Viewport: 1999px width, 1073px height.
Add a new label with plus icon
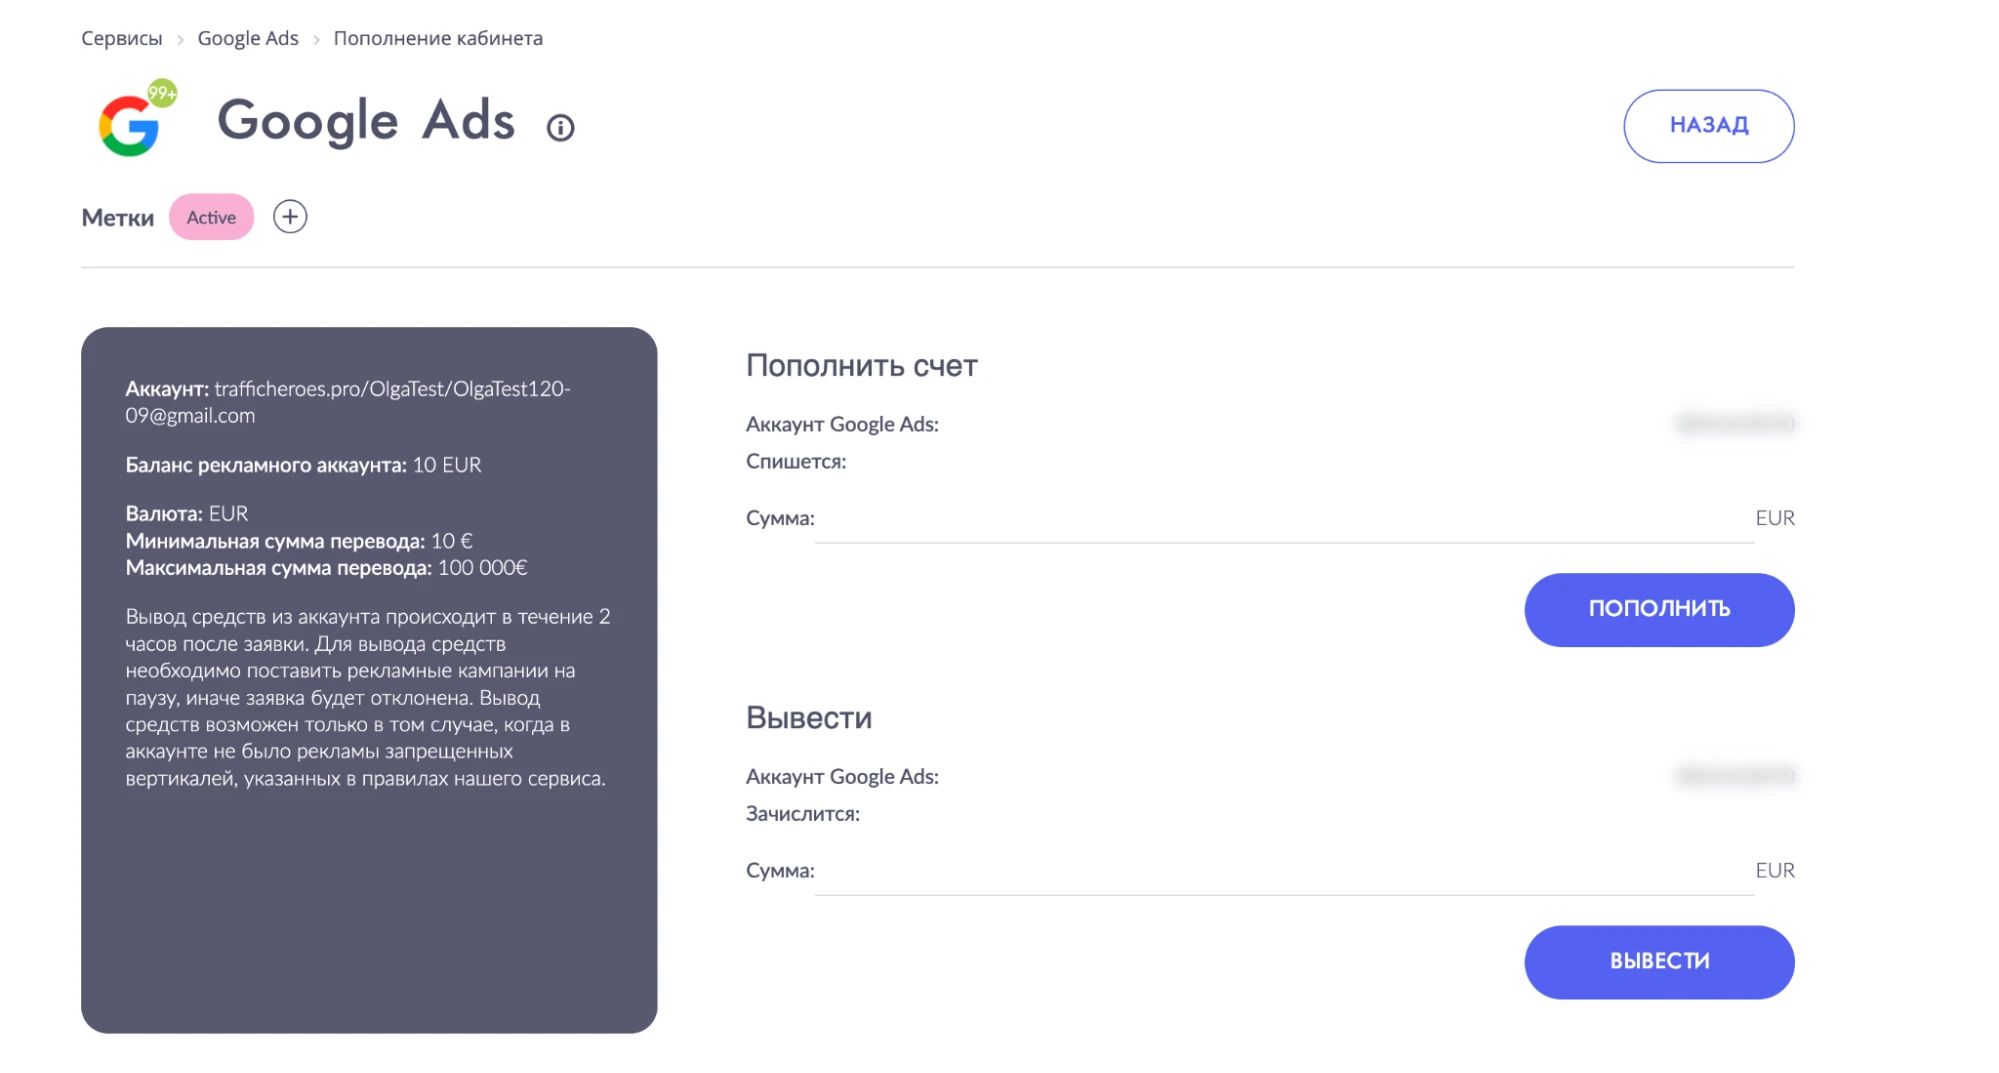point(290,217)
